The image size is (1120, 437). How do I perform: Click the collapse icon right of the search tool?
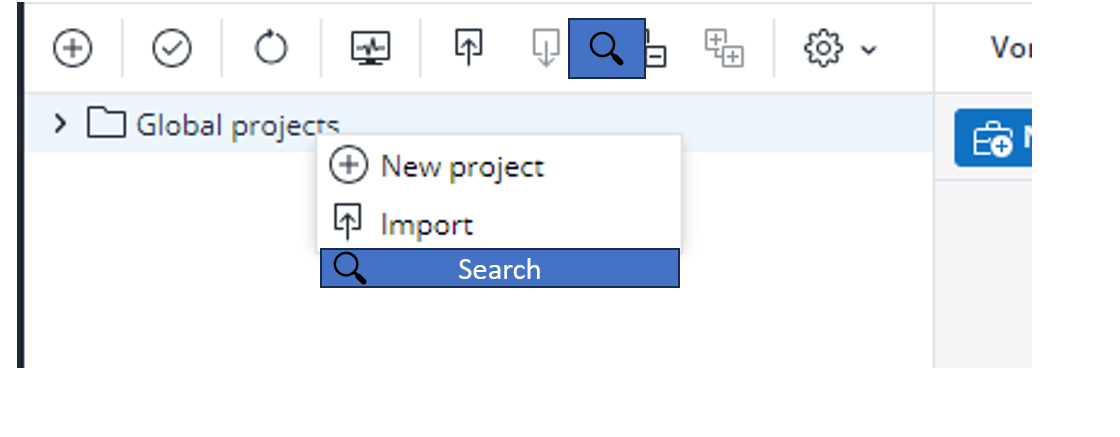coord(657,50)
